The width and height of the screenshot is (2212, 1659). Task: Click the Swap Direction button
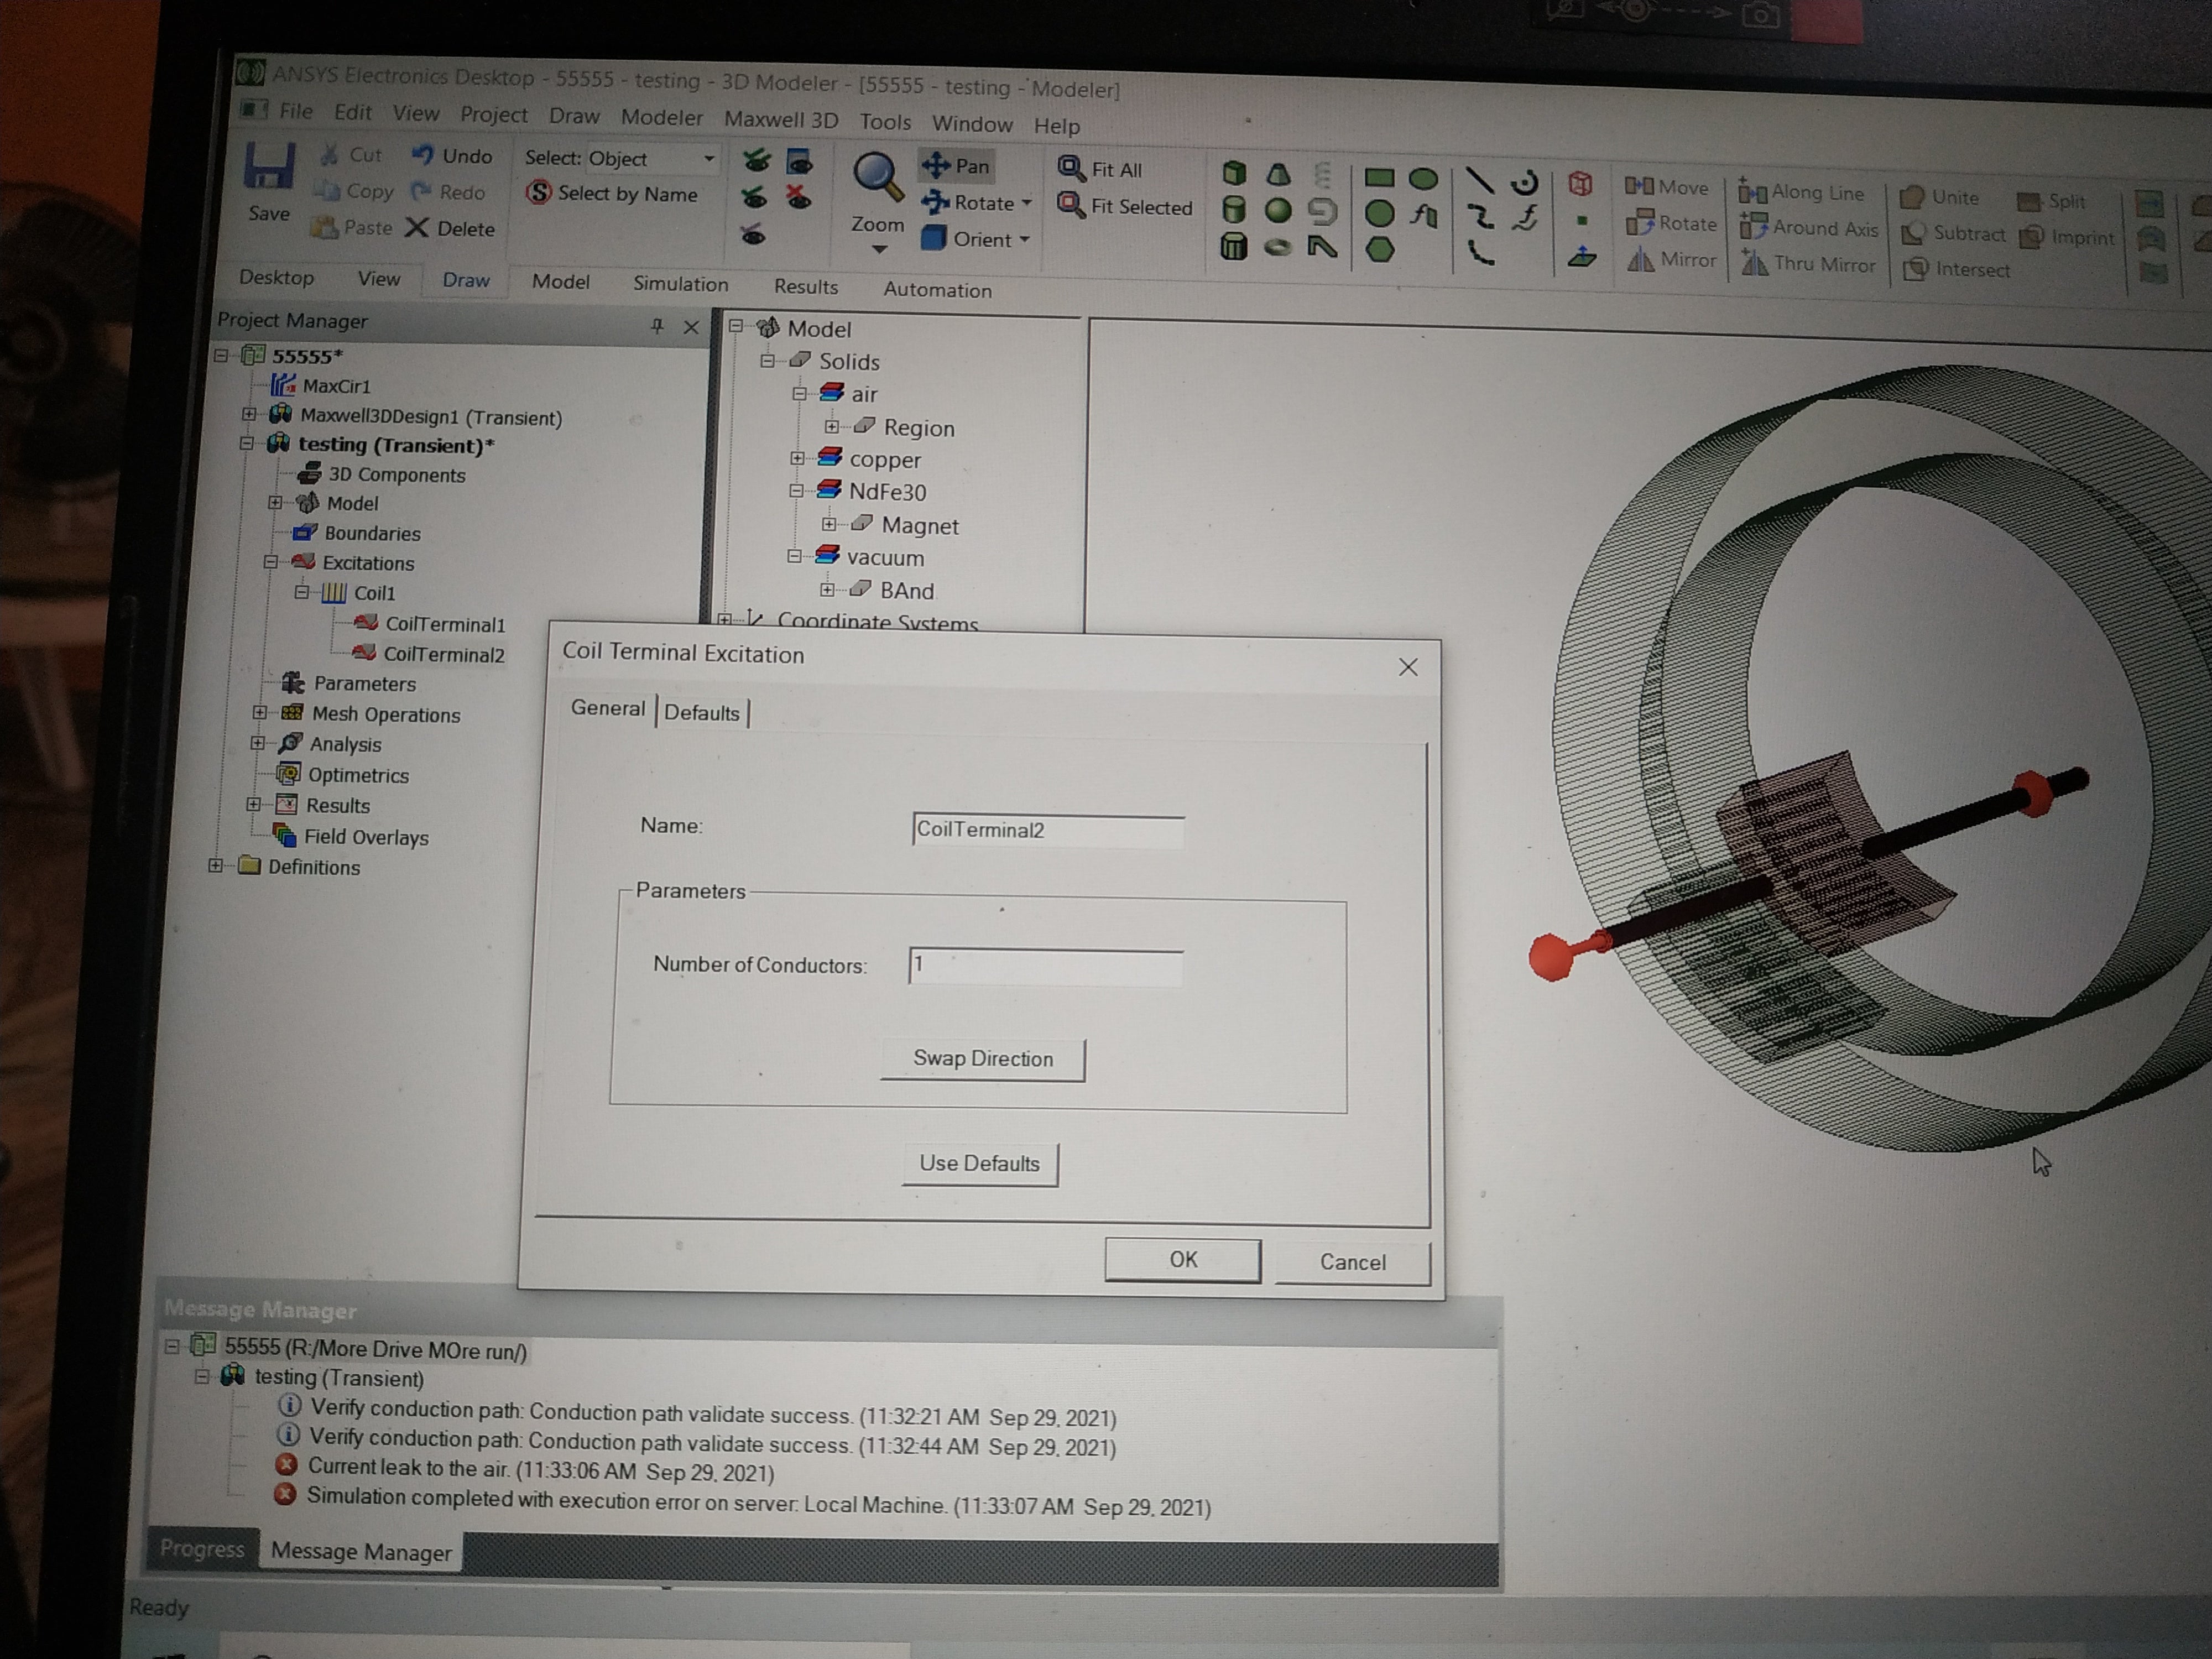point(983,1059)
